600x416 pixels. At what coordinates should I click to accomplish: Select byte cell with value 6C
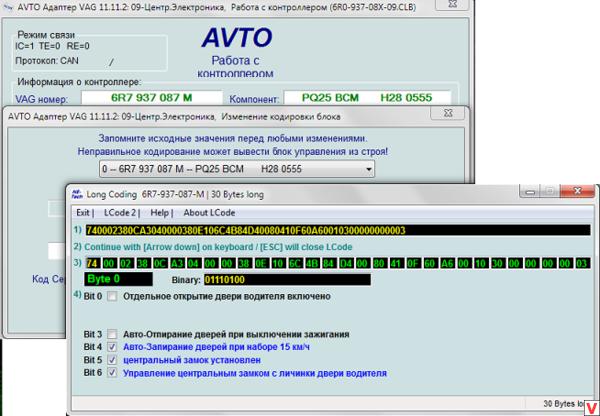[x=295, y=263]
